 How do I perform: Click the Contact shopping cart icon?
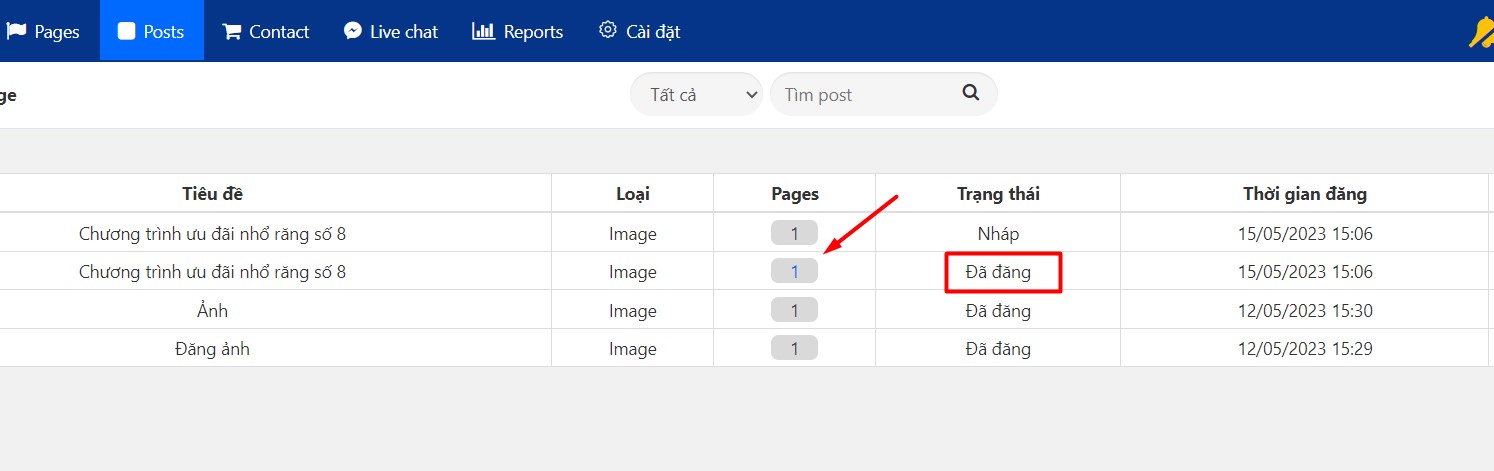[232, 31]
